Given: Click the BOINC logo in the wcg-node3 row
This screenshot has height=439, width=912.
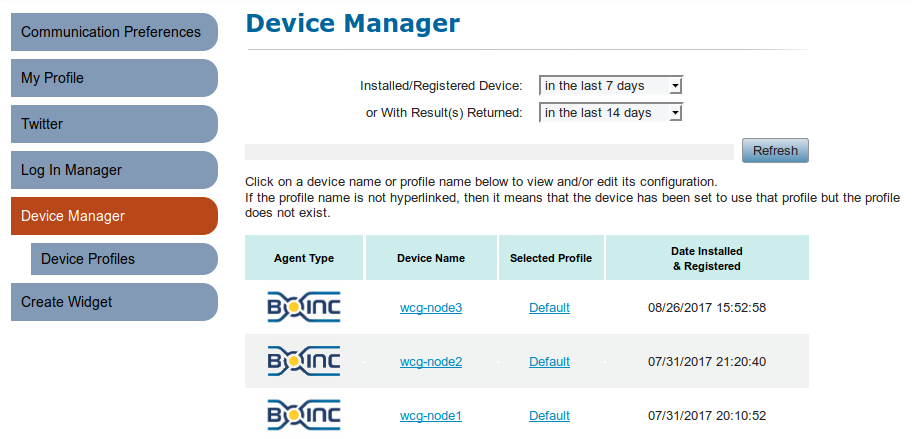Looking at the screenshot, I should tap(304, 308).
